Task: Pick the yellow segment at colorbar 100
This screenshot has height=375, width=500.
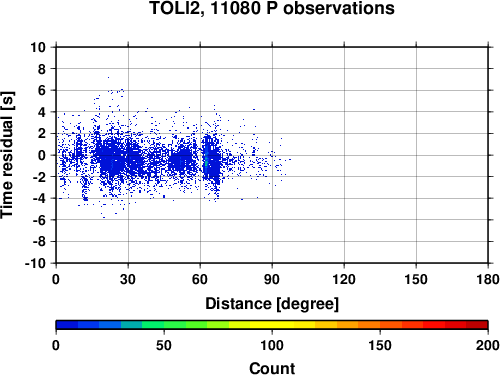Action: [x=272, y=325]
